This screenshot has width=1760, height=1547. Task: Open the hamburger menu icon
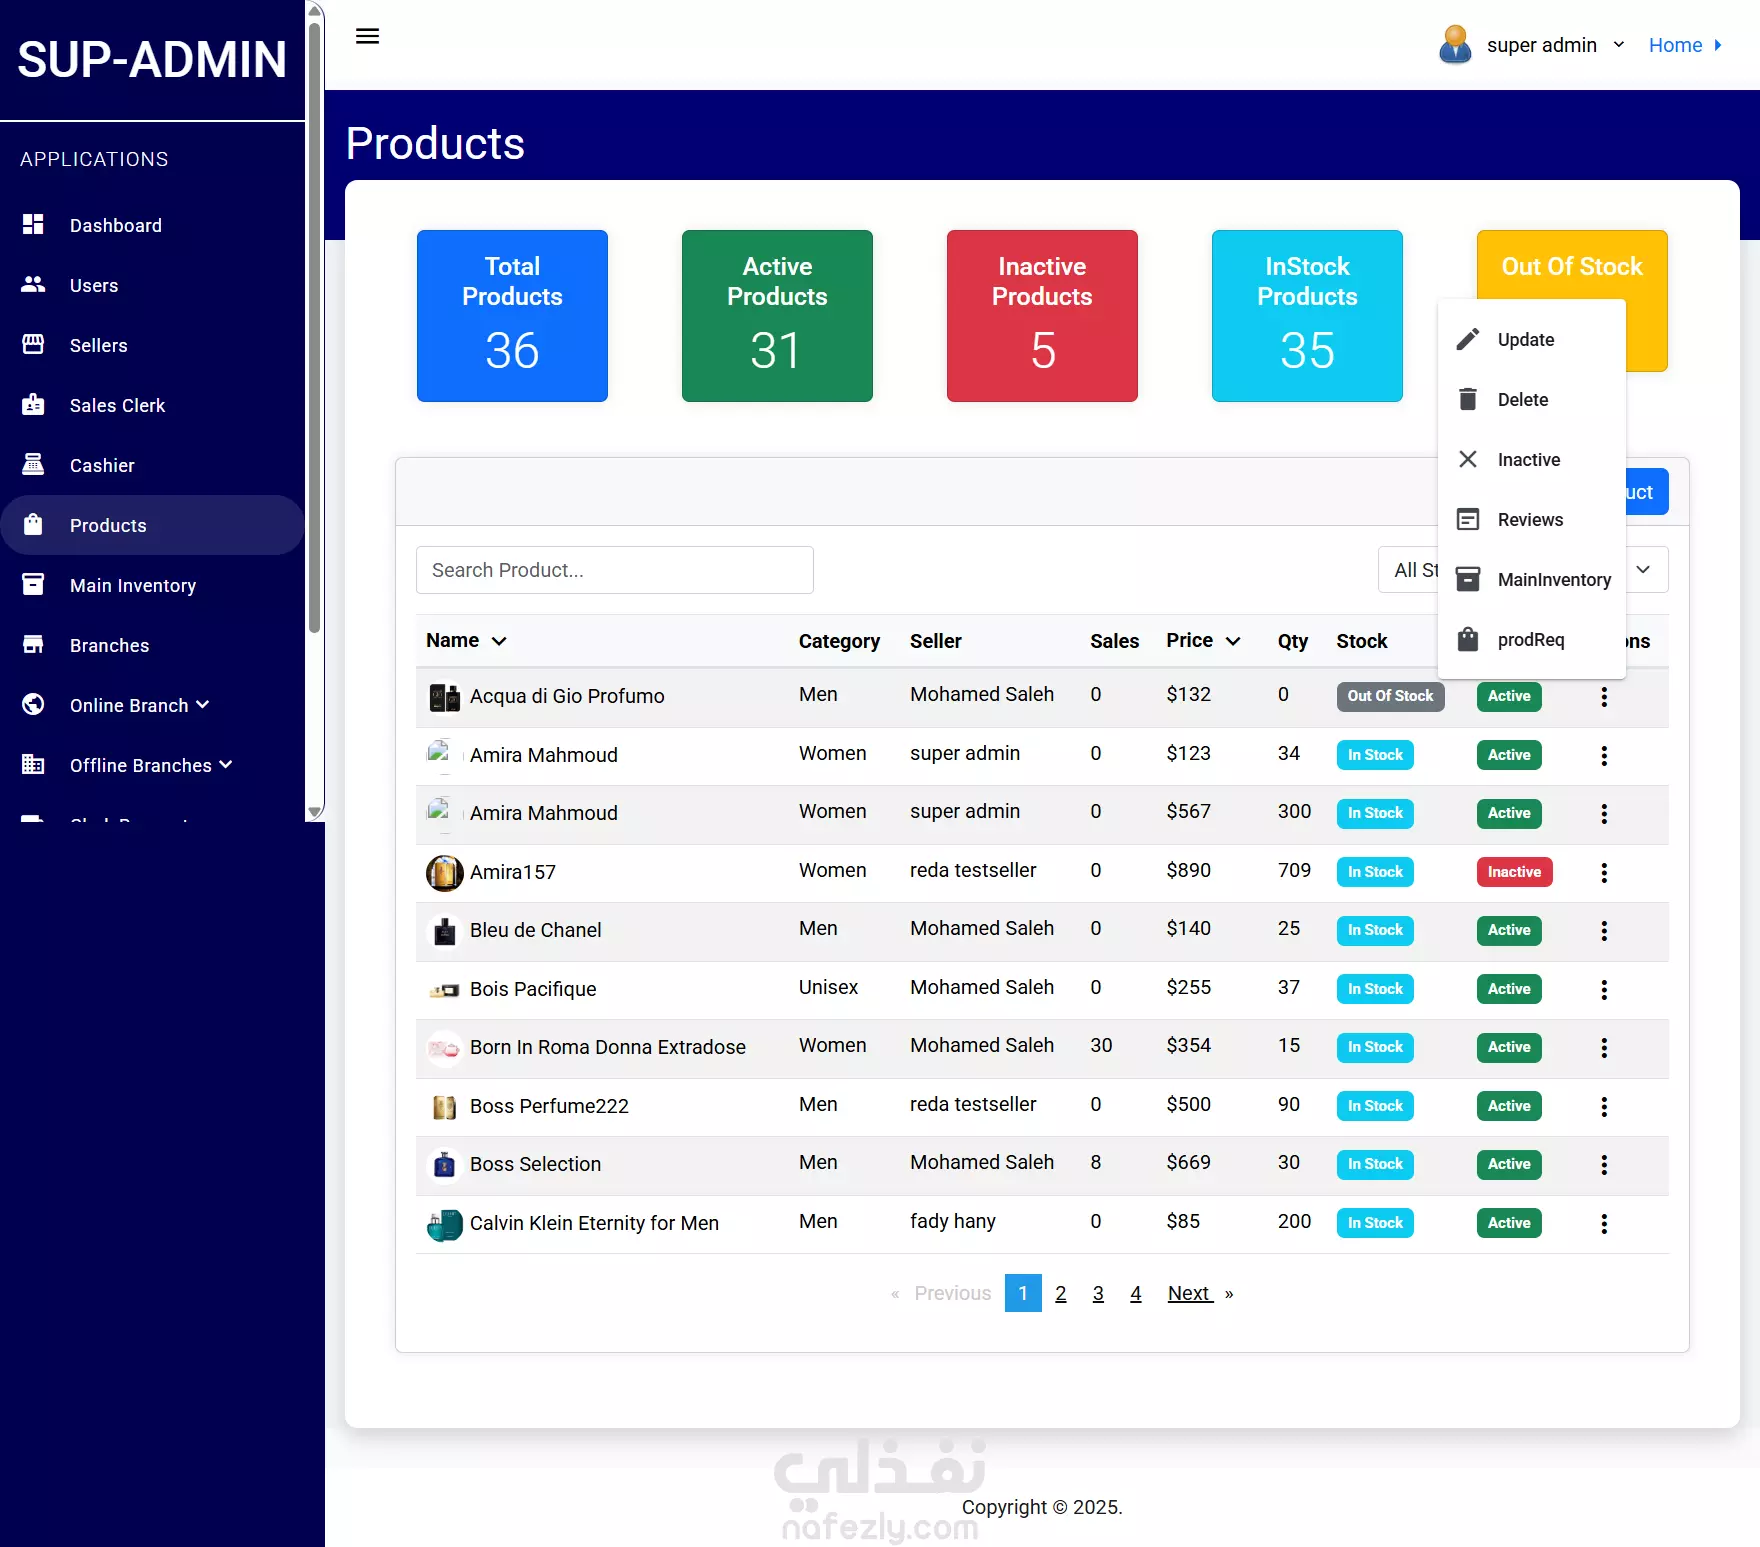pyautogui.click(x=367, y=37)
